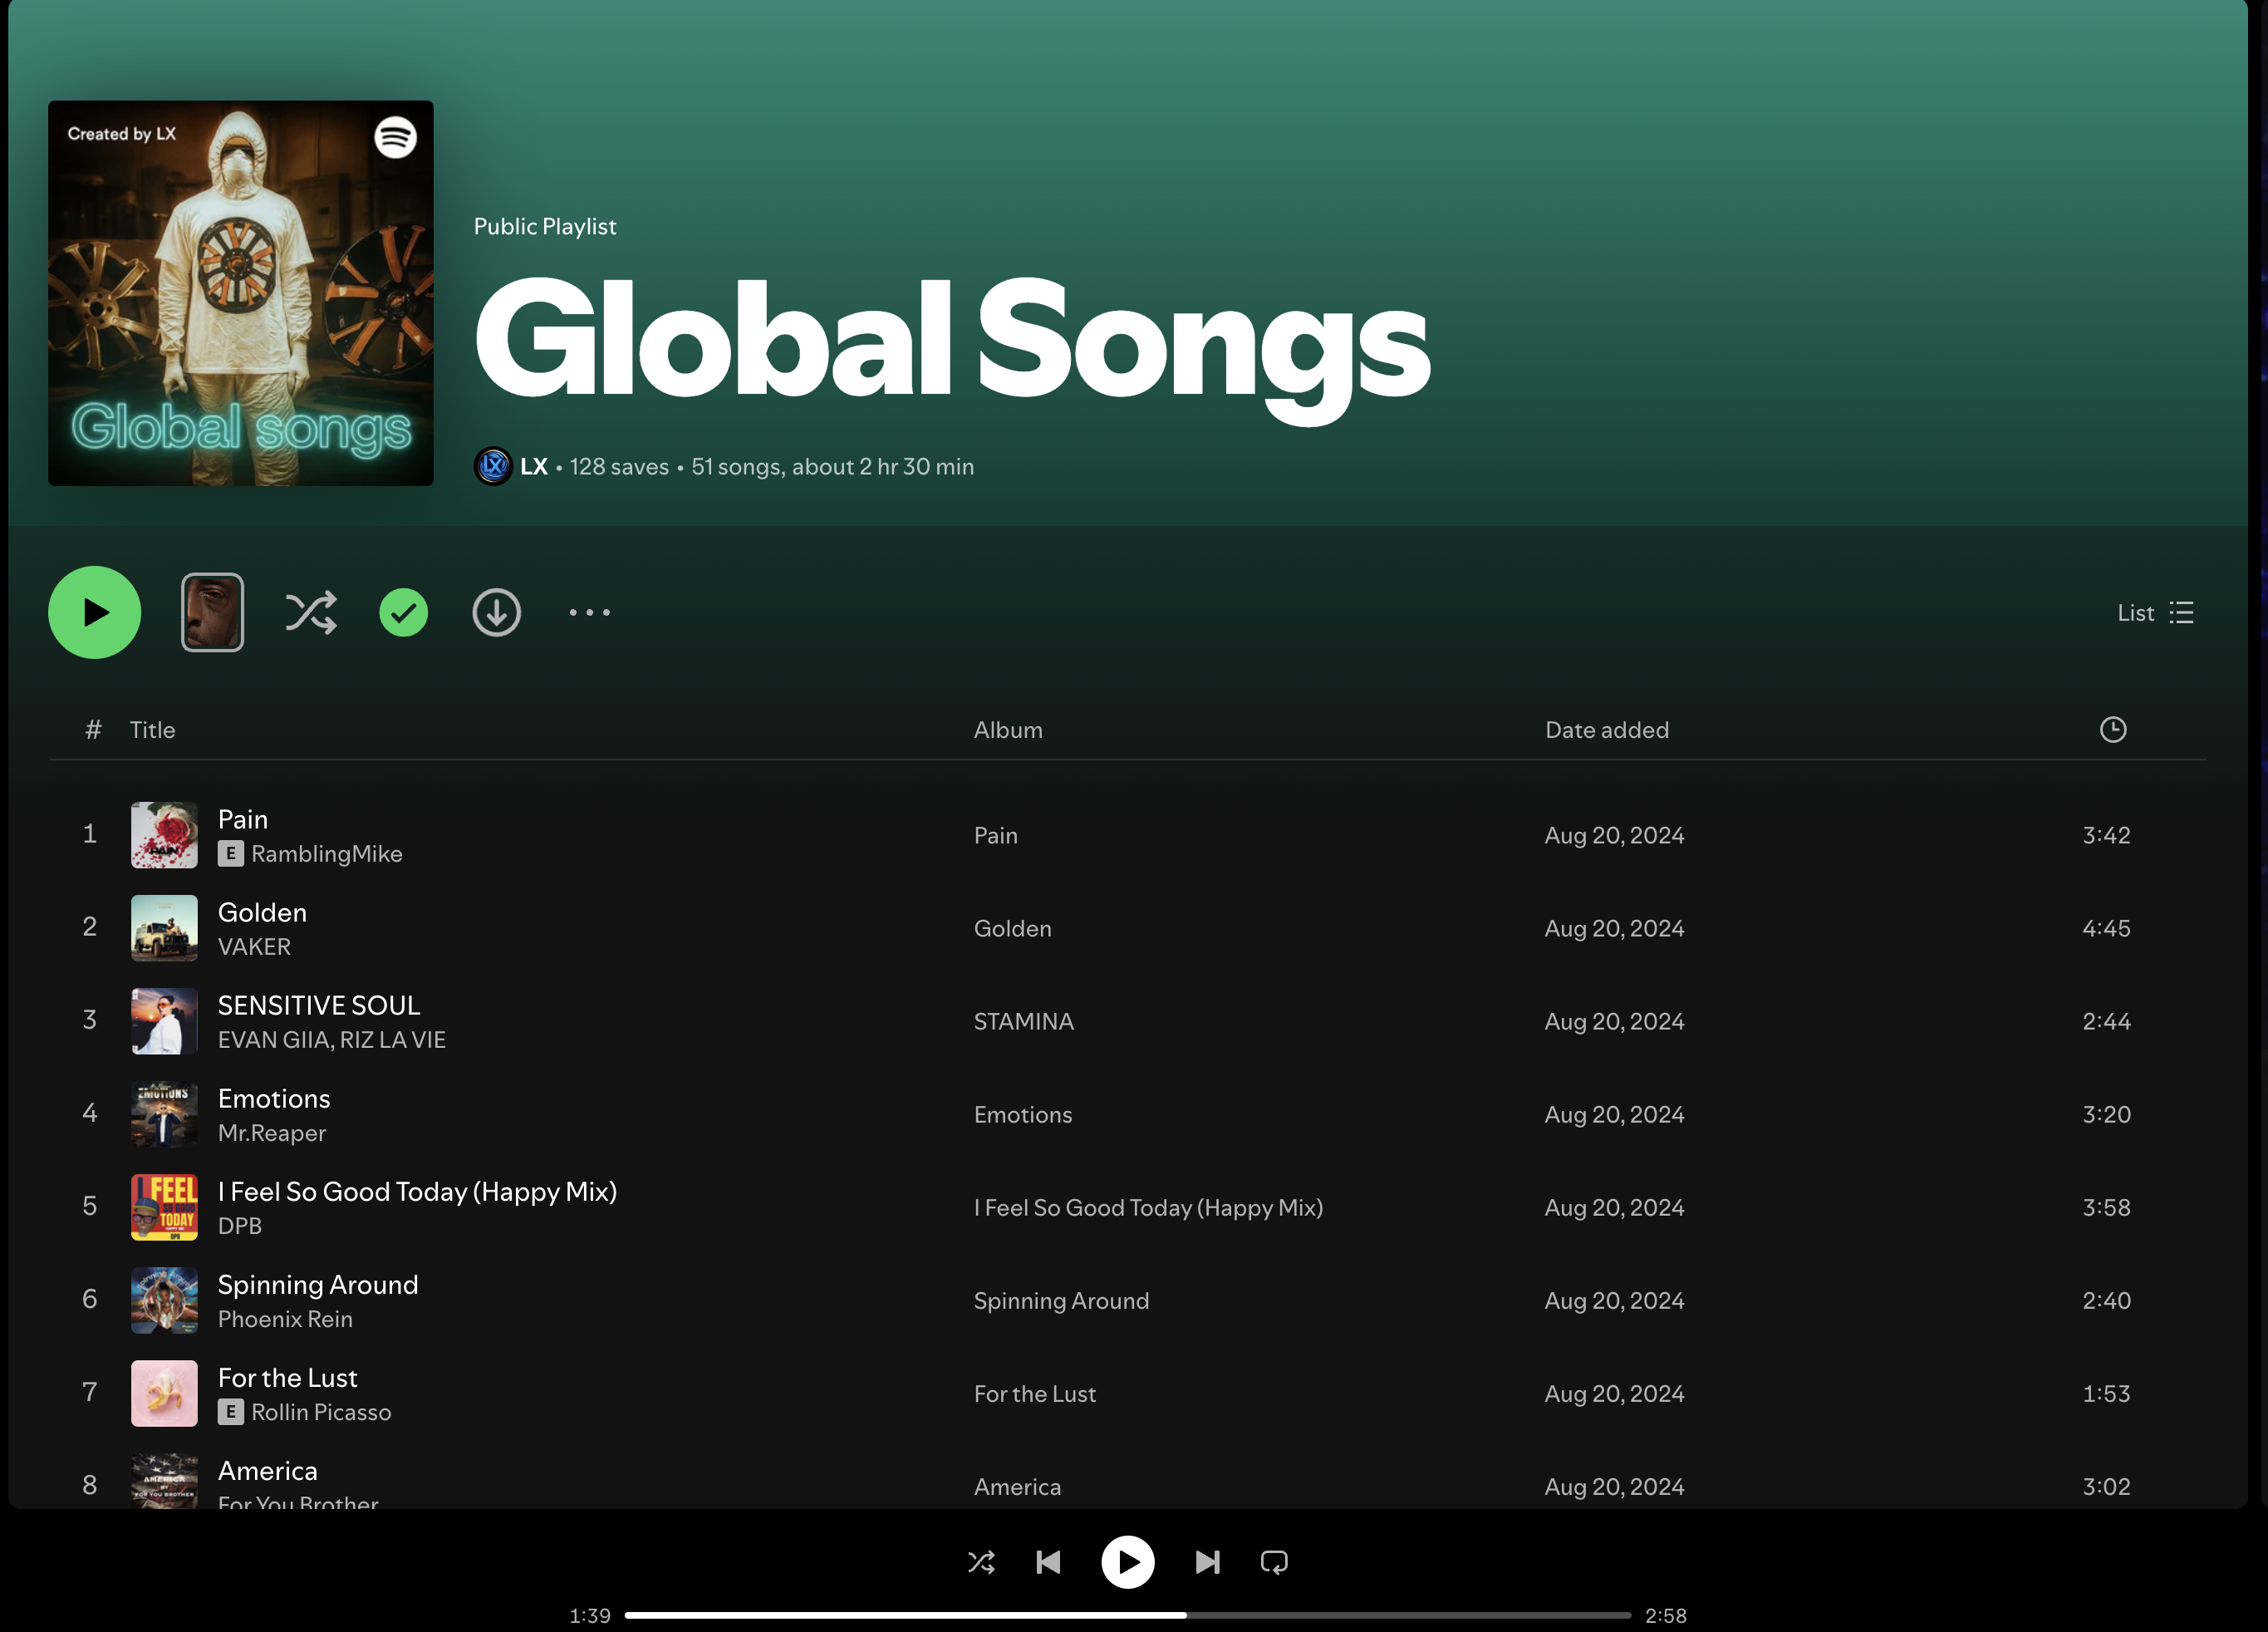Open RamblingMike artist link
The height and width of the screenshot is (1632, 2268).
point(326,854)
